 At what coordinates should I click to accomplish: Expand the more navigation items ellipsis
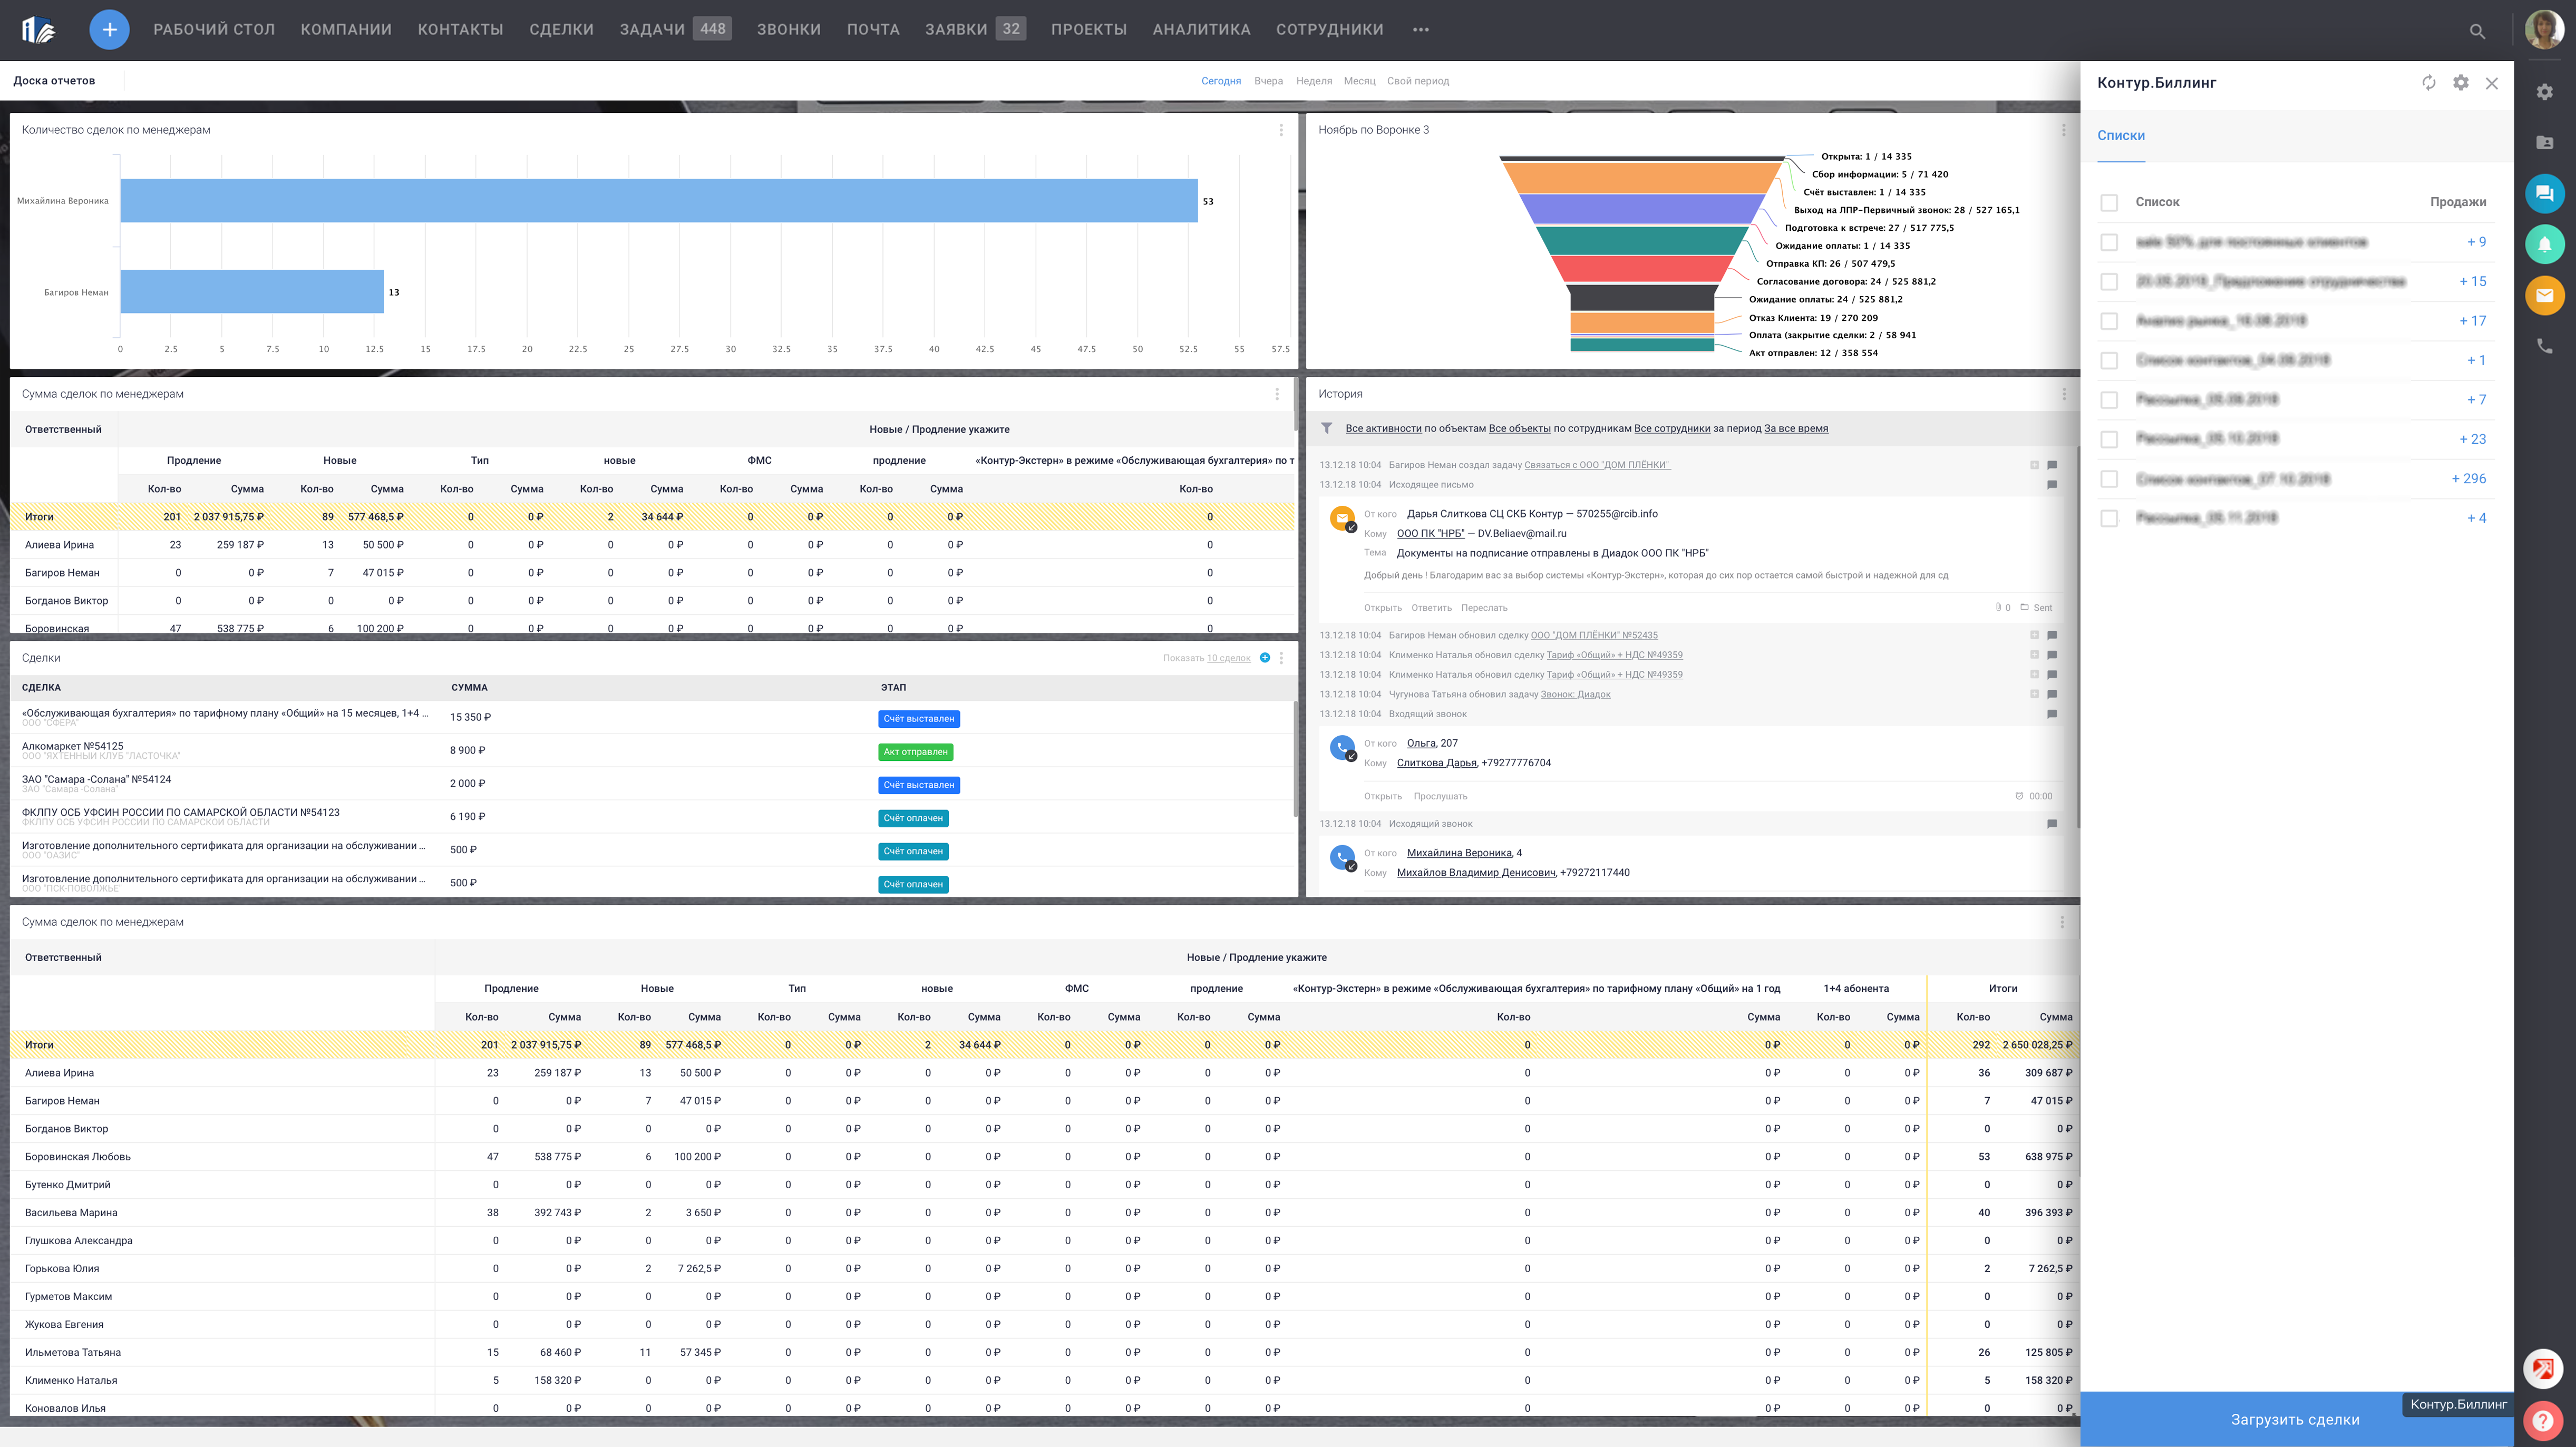tap(1420, 30)
